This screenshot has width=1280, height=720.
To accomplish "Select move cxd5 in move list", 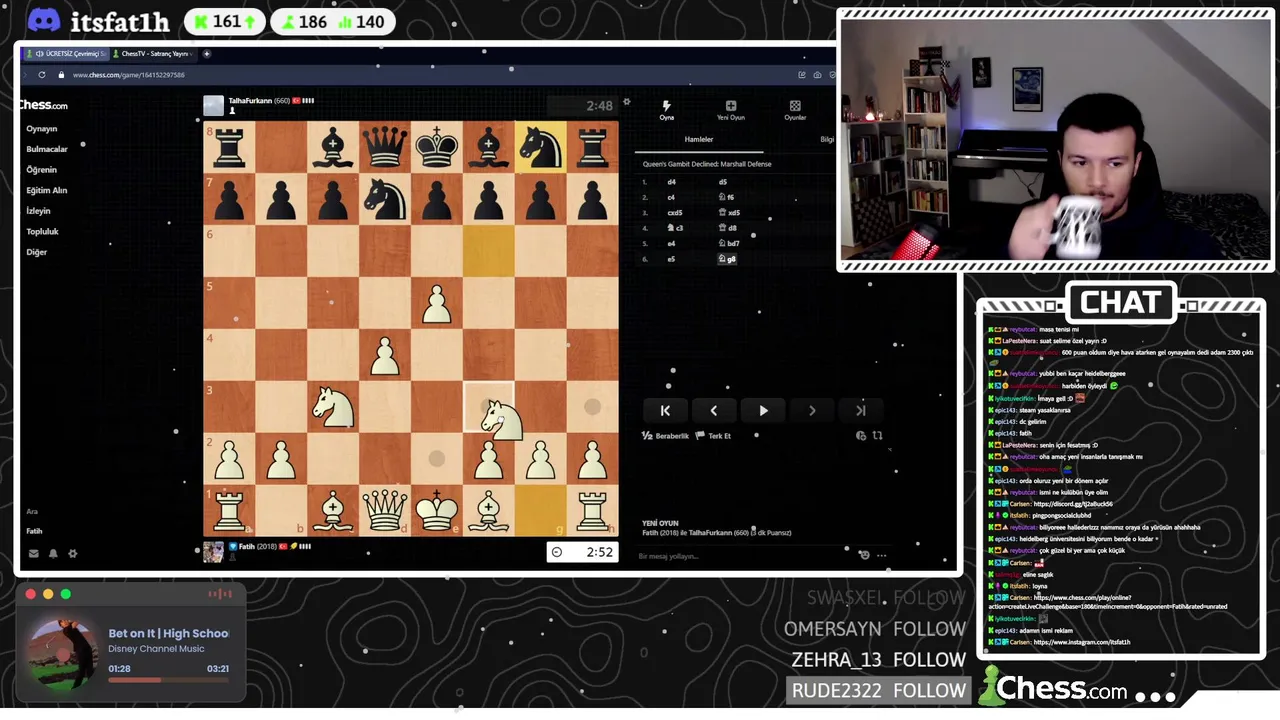I will pyautogui.click(x=675, y=213).
